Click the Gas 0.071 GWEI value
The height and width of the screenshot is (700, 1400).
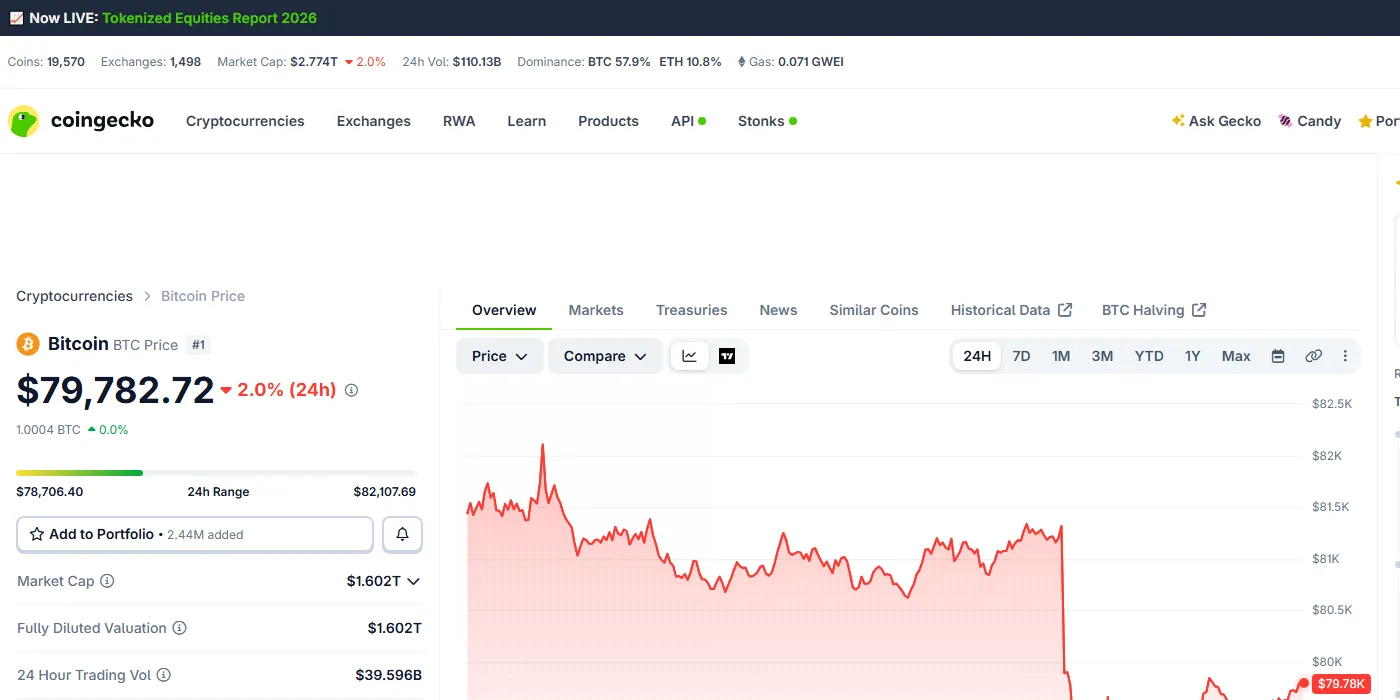[811, 62]
